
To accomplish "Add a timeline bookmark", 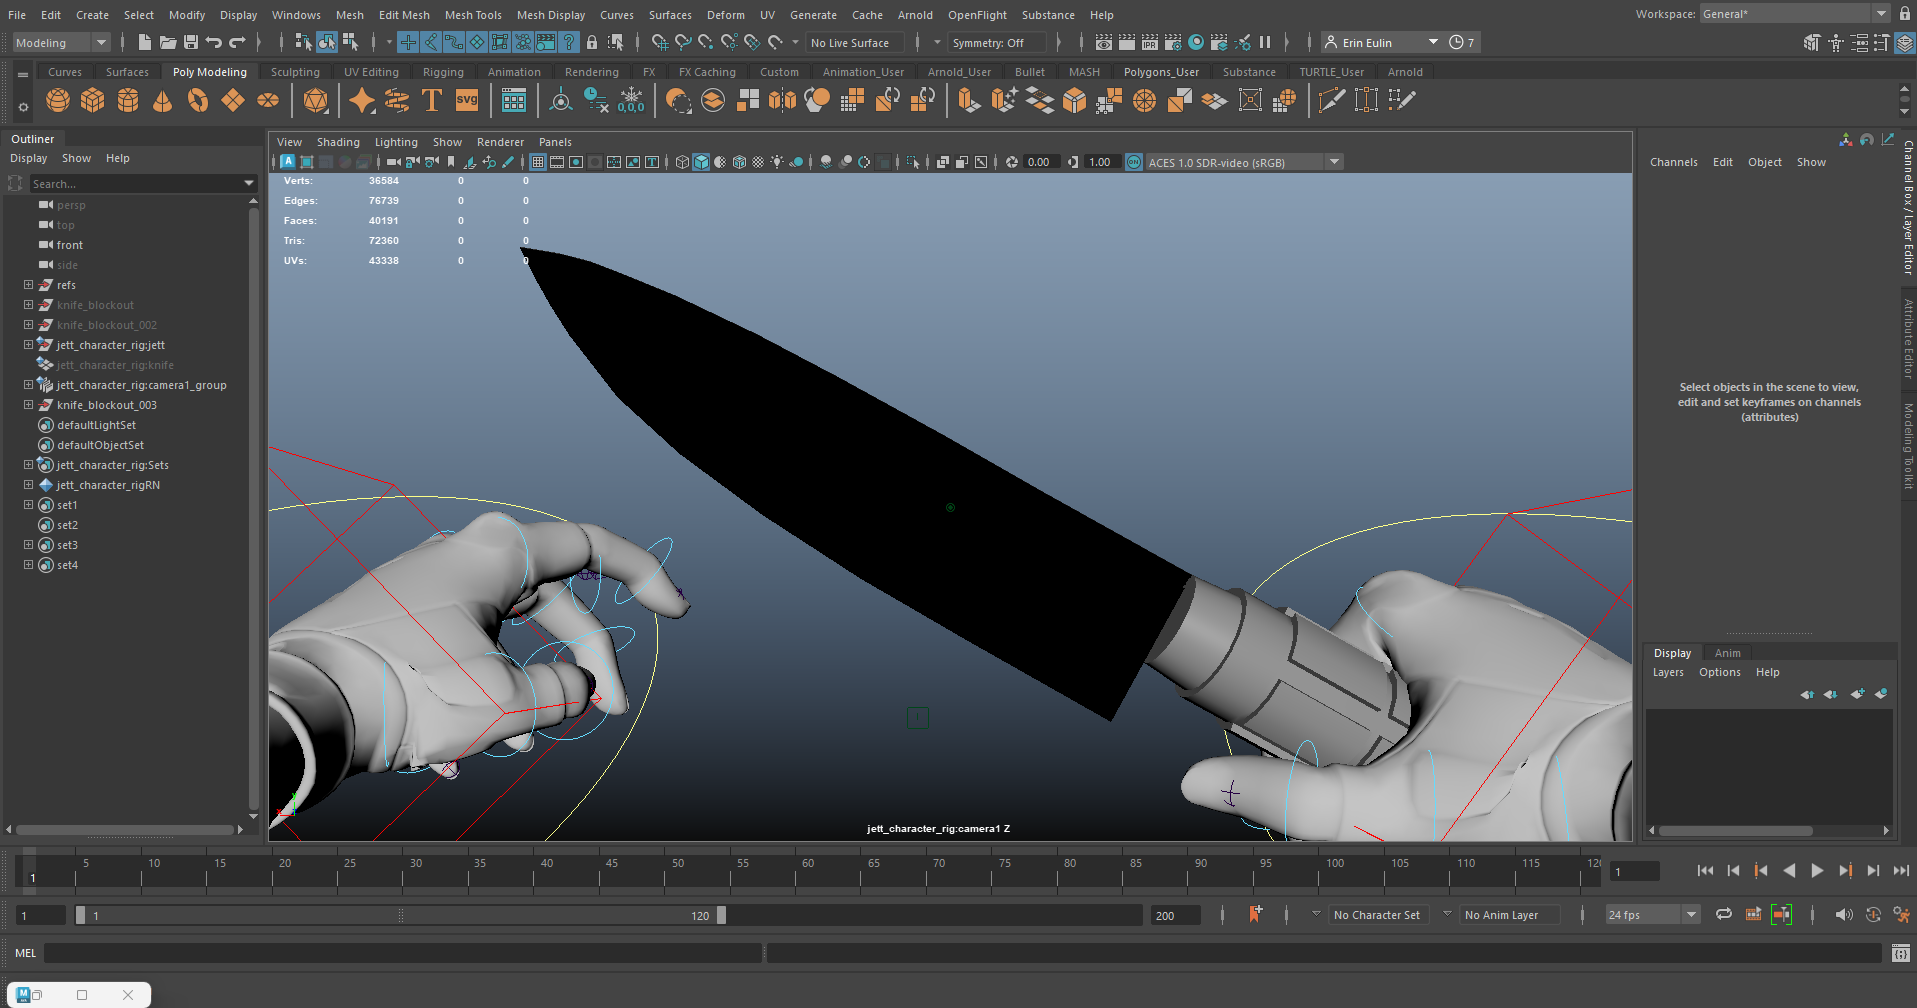I will [x=1255, y=914].
